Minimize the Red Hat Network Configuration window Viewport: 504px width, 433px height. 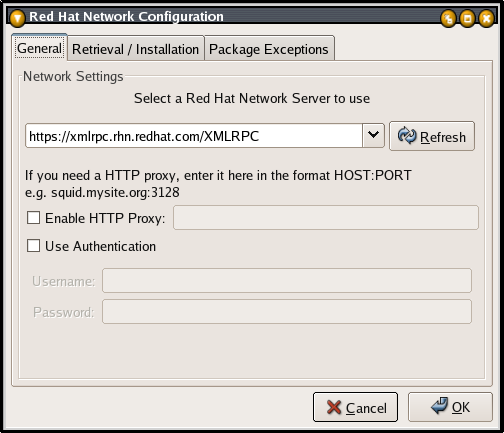(x=448, y=18)
